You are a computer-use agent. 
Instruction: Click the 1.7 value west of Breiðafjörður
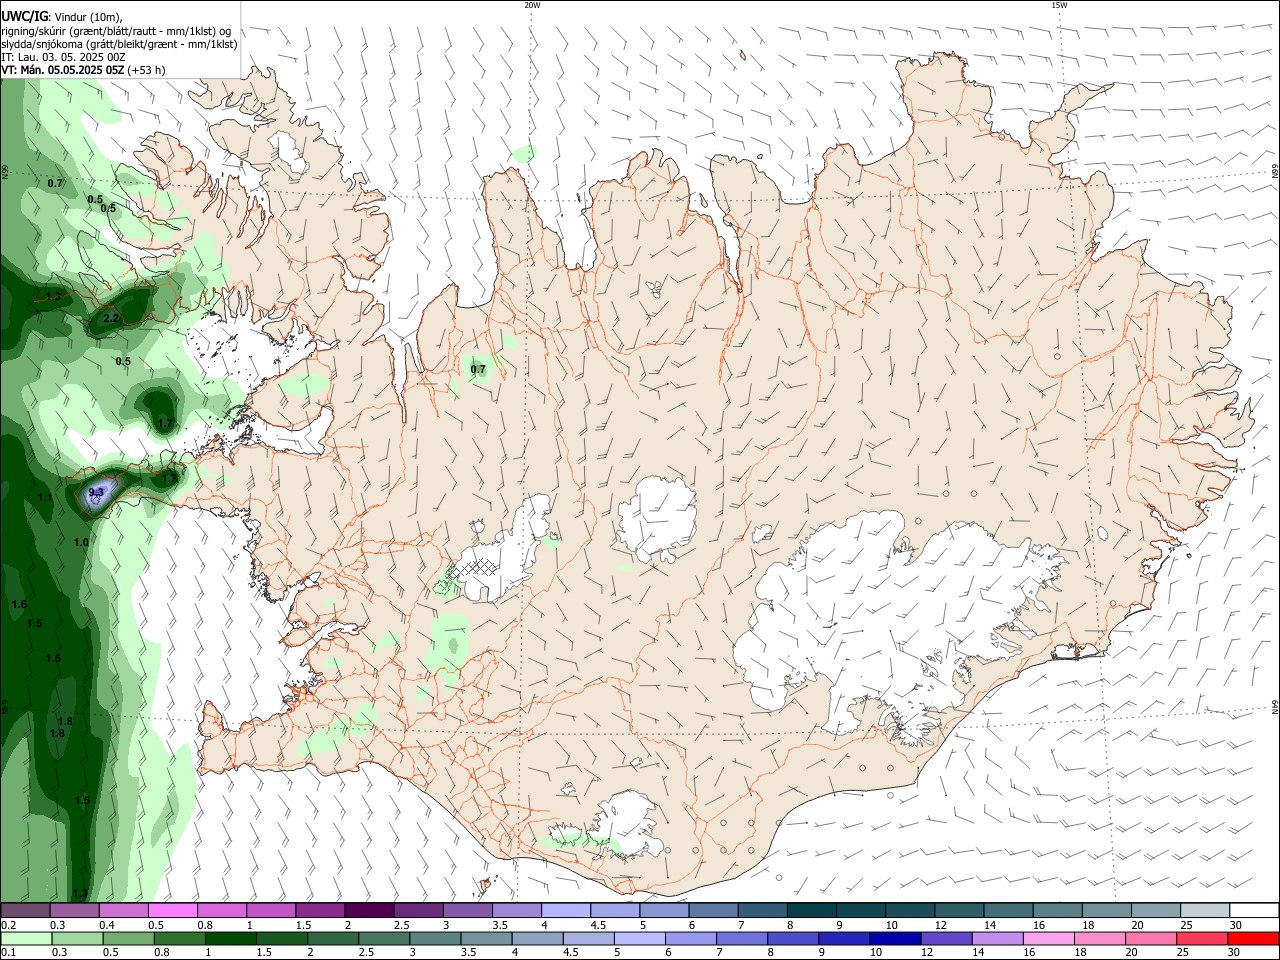pyautogui.click(x=165, y=424)
